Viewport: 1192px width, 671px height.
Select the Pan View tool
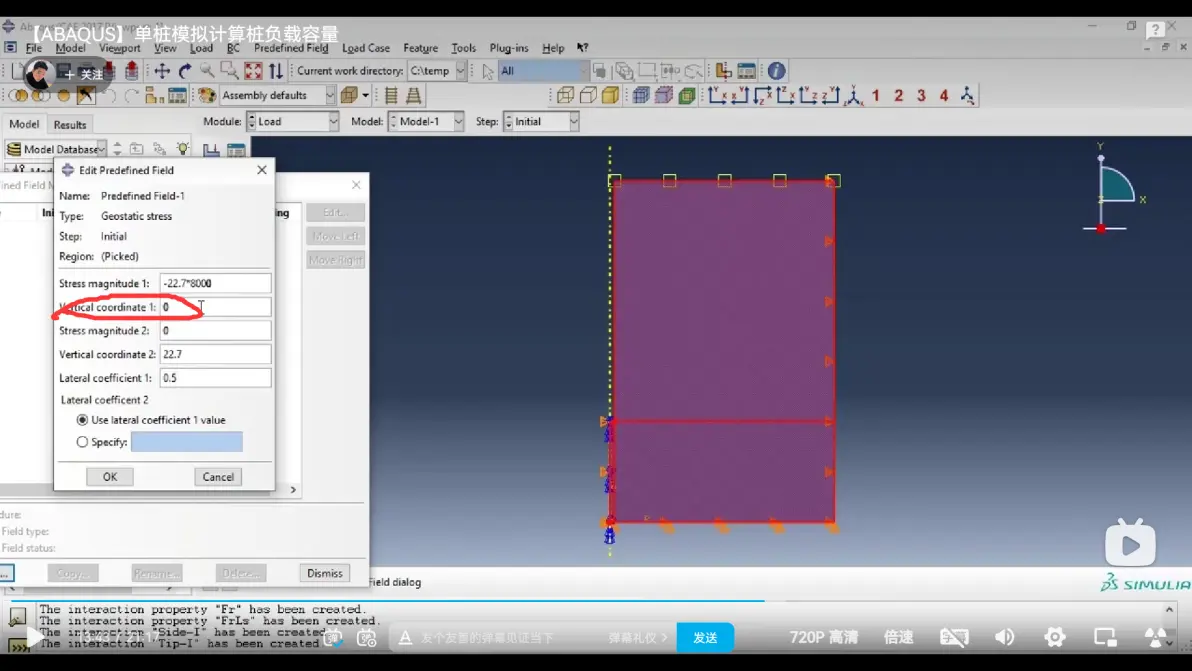pyautogui.click(x=162, y=71)
